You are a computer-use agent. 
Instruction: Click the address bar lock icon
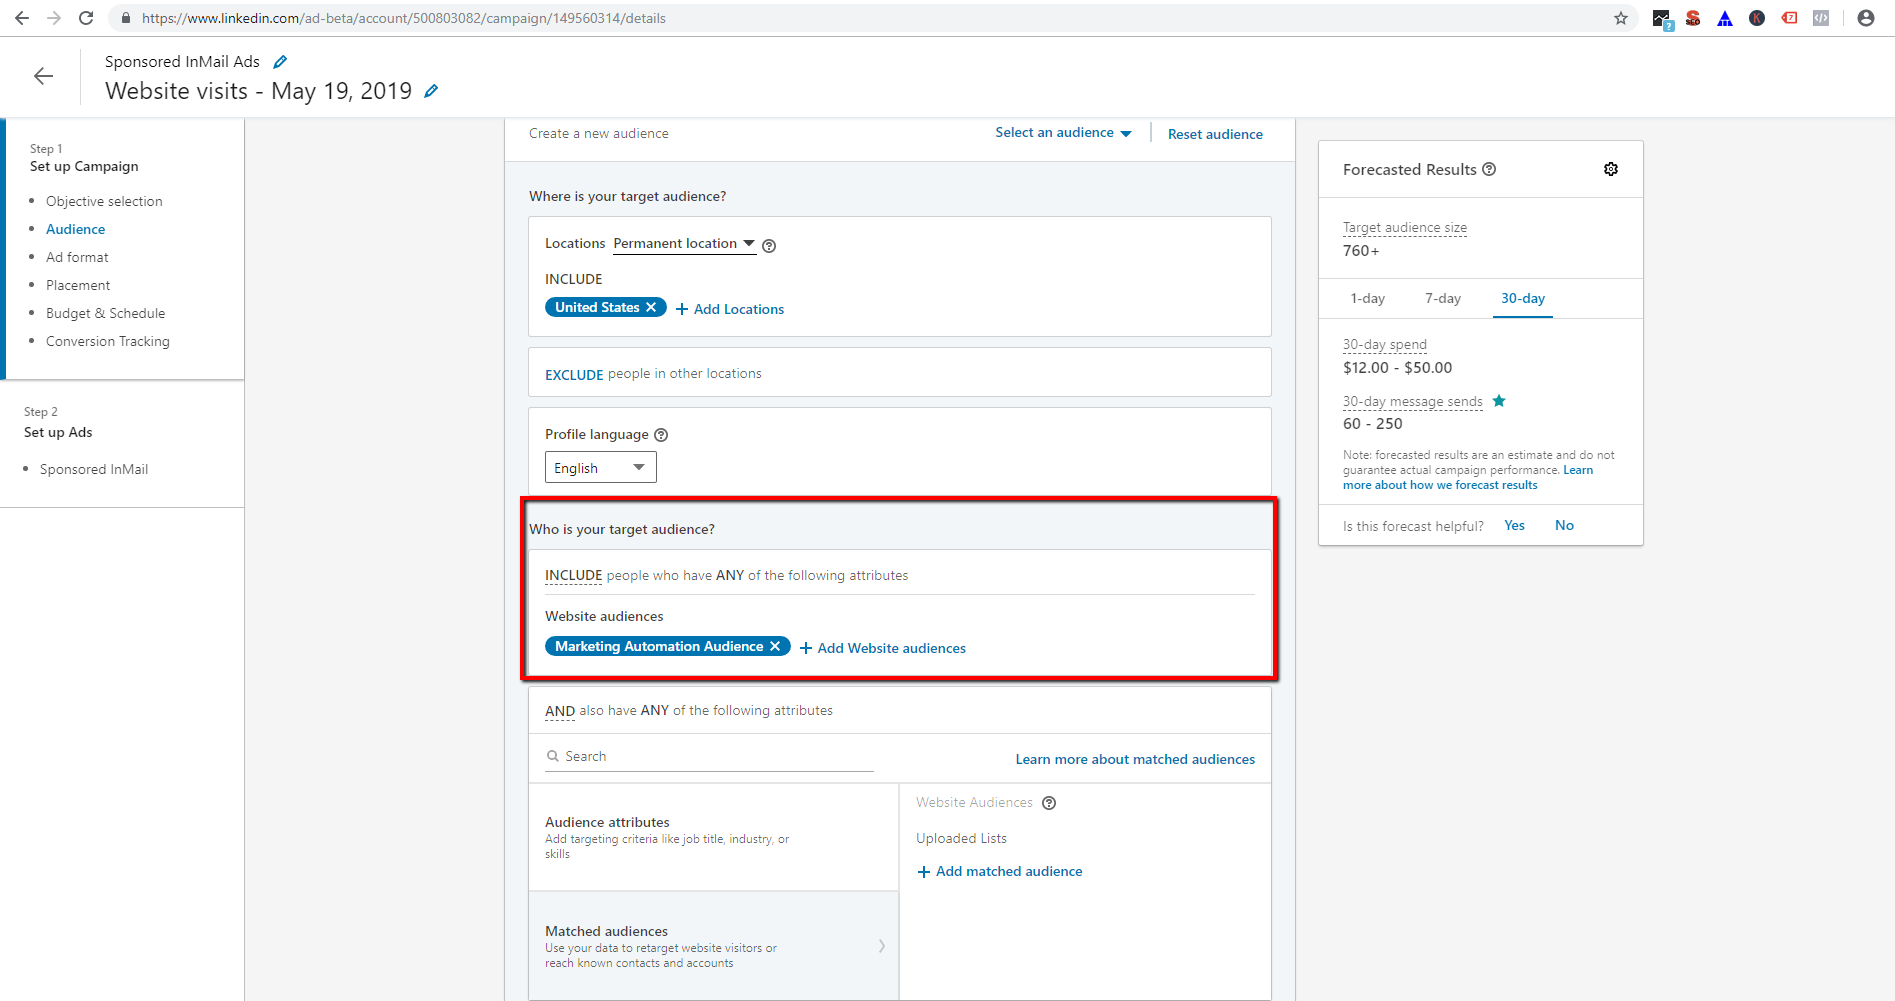pyautogui.click(x=125, y=18)
